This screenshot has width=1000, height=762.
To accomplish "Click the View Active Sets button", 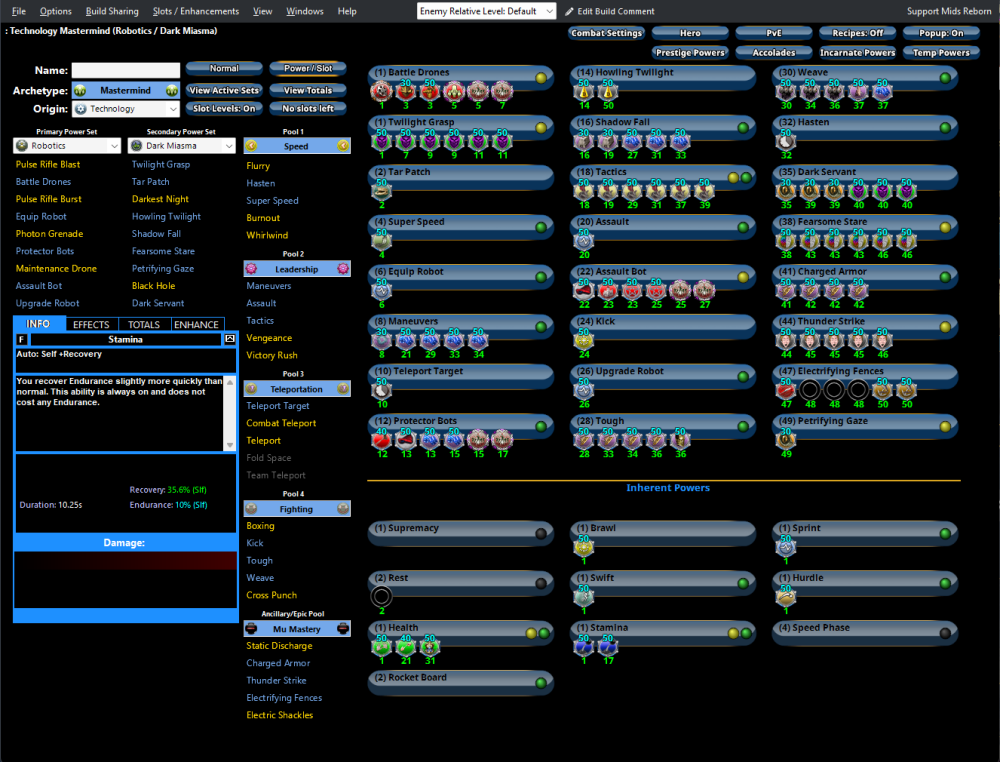I will [224, 90].
